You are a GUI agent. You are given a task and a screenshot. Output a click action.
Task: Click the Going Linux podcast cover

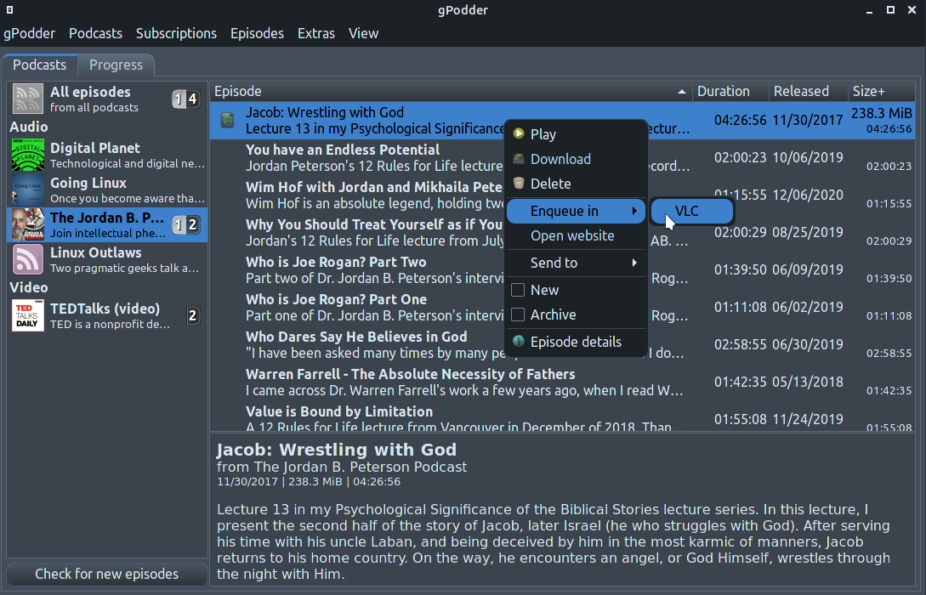(28, 189)
